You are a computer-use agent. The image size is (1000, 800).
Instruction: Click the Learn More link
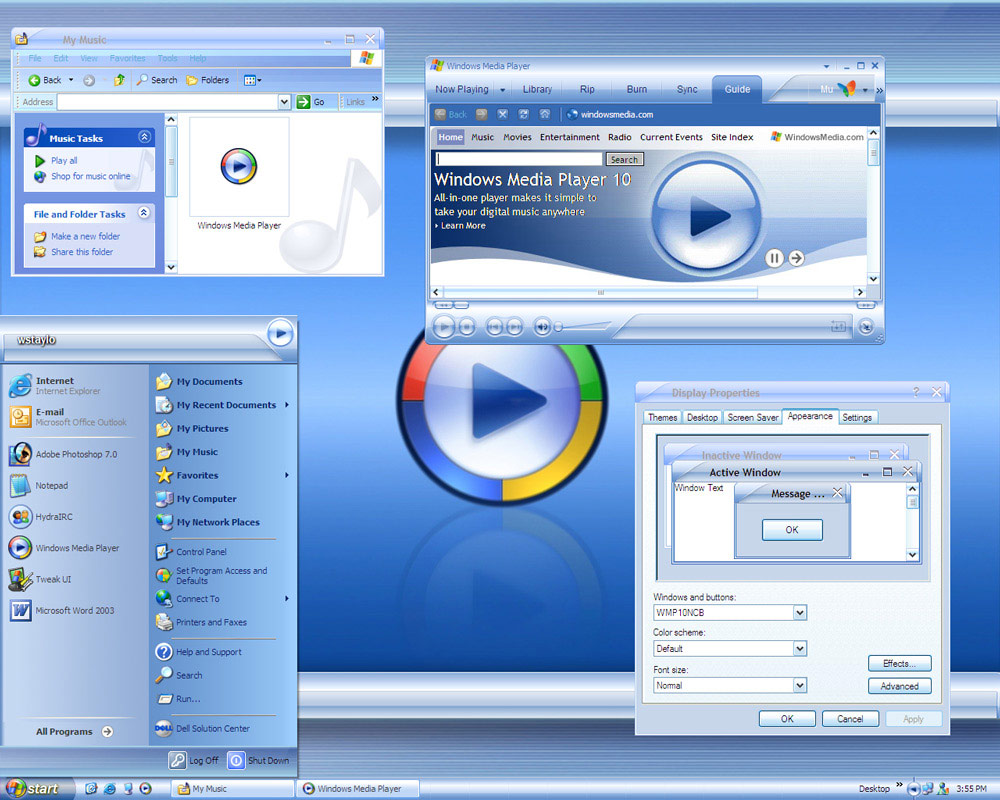click(x=463, y=226)
